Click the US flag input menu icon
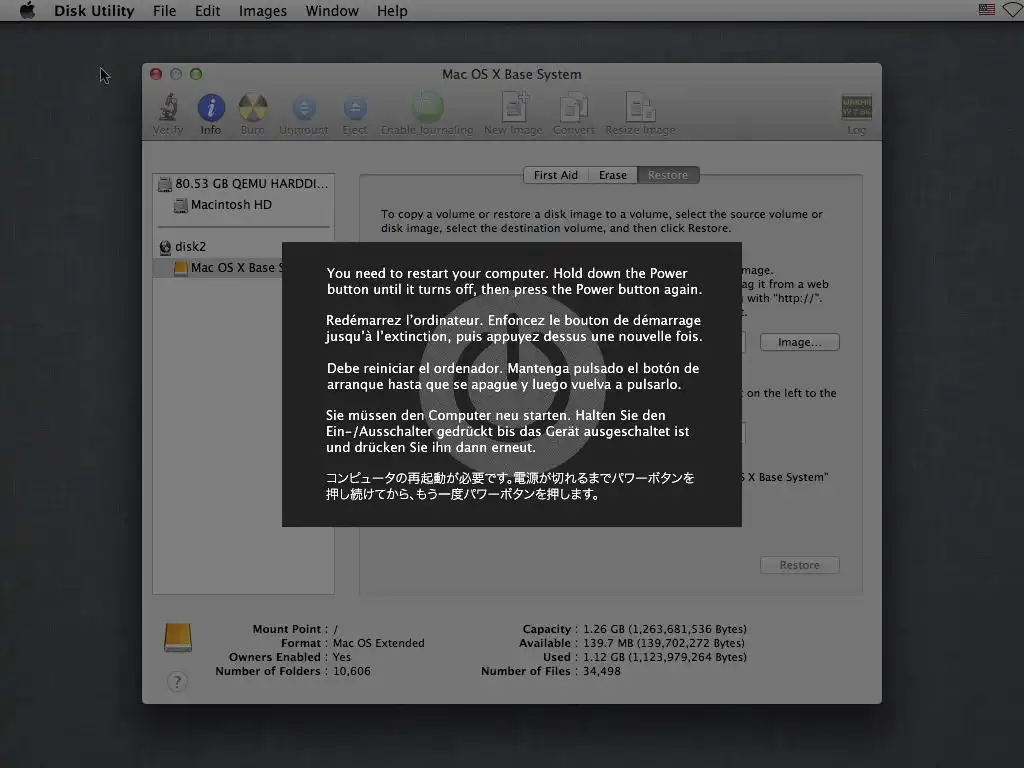This screenshot has width=1024, height=768. tap(987, 10)
